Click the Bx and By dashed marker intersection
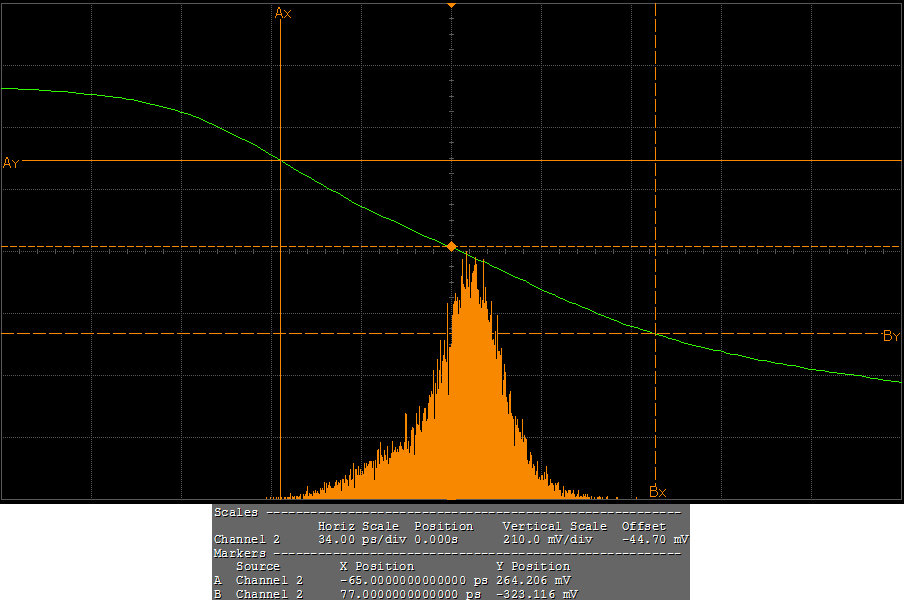Screen dimensions: 904x600 tap(655, 333)
